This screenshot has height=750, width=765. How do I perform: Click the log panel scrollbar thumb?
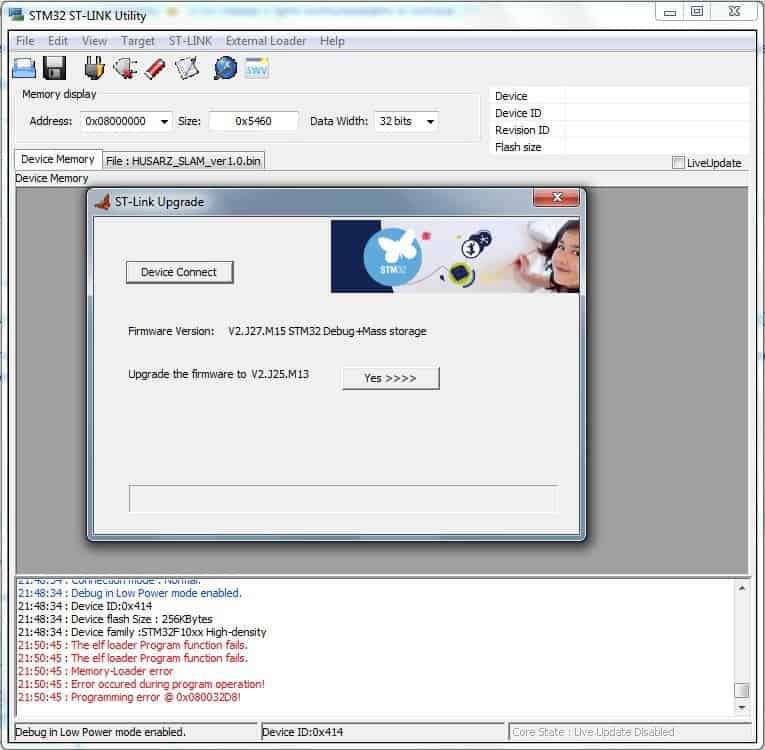742,690
